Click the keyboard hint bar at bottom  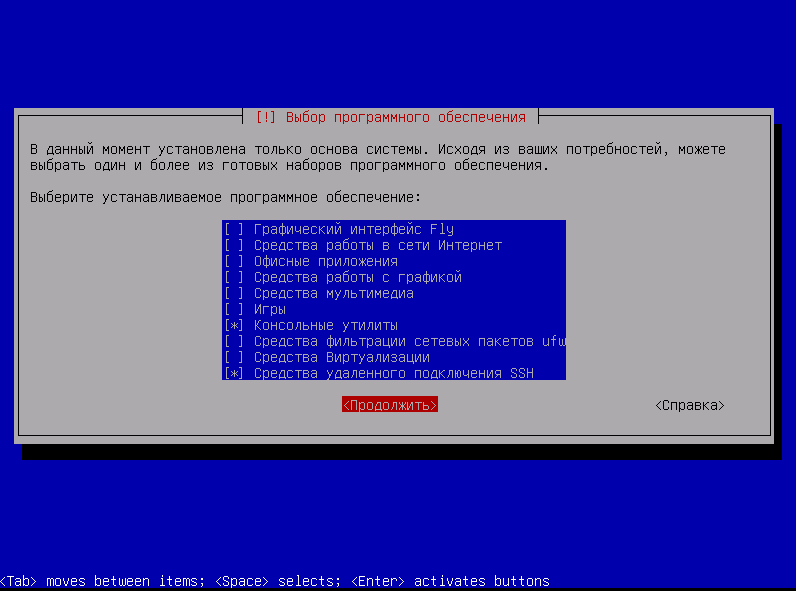[x=275, y=581]
